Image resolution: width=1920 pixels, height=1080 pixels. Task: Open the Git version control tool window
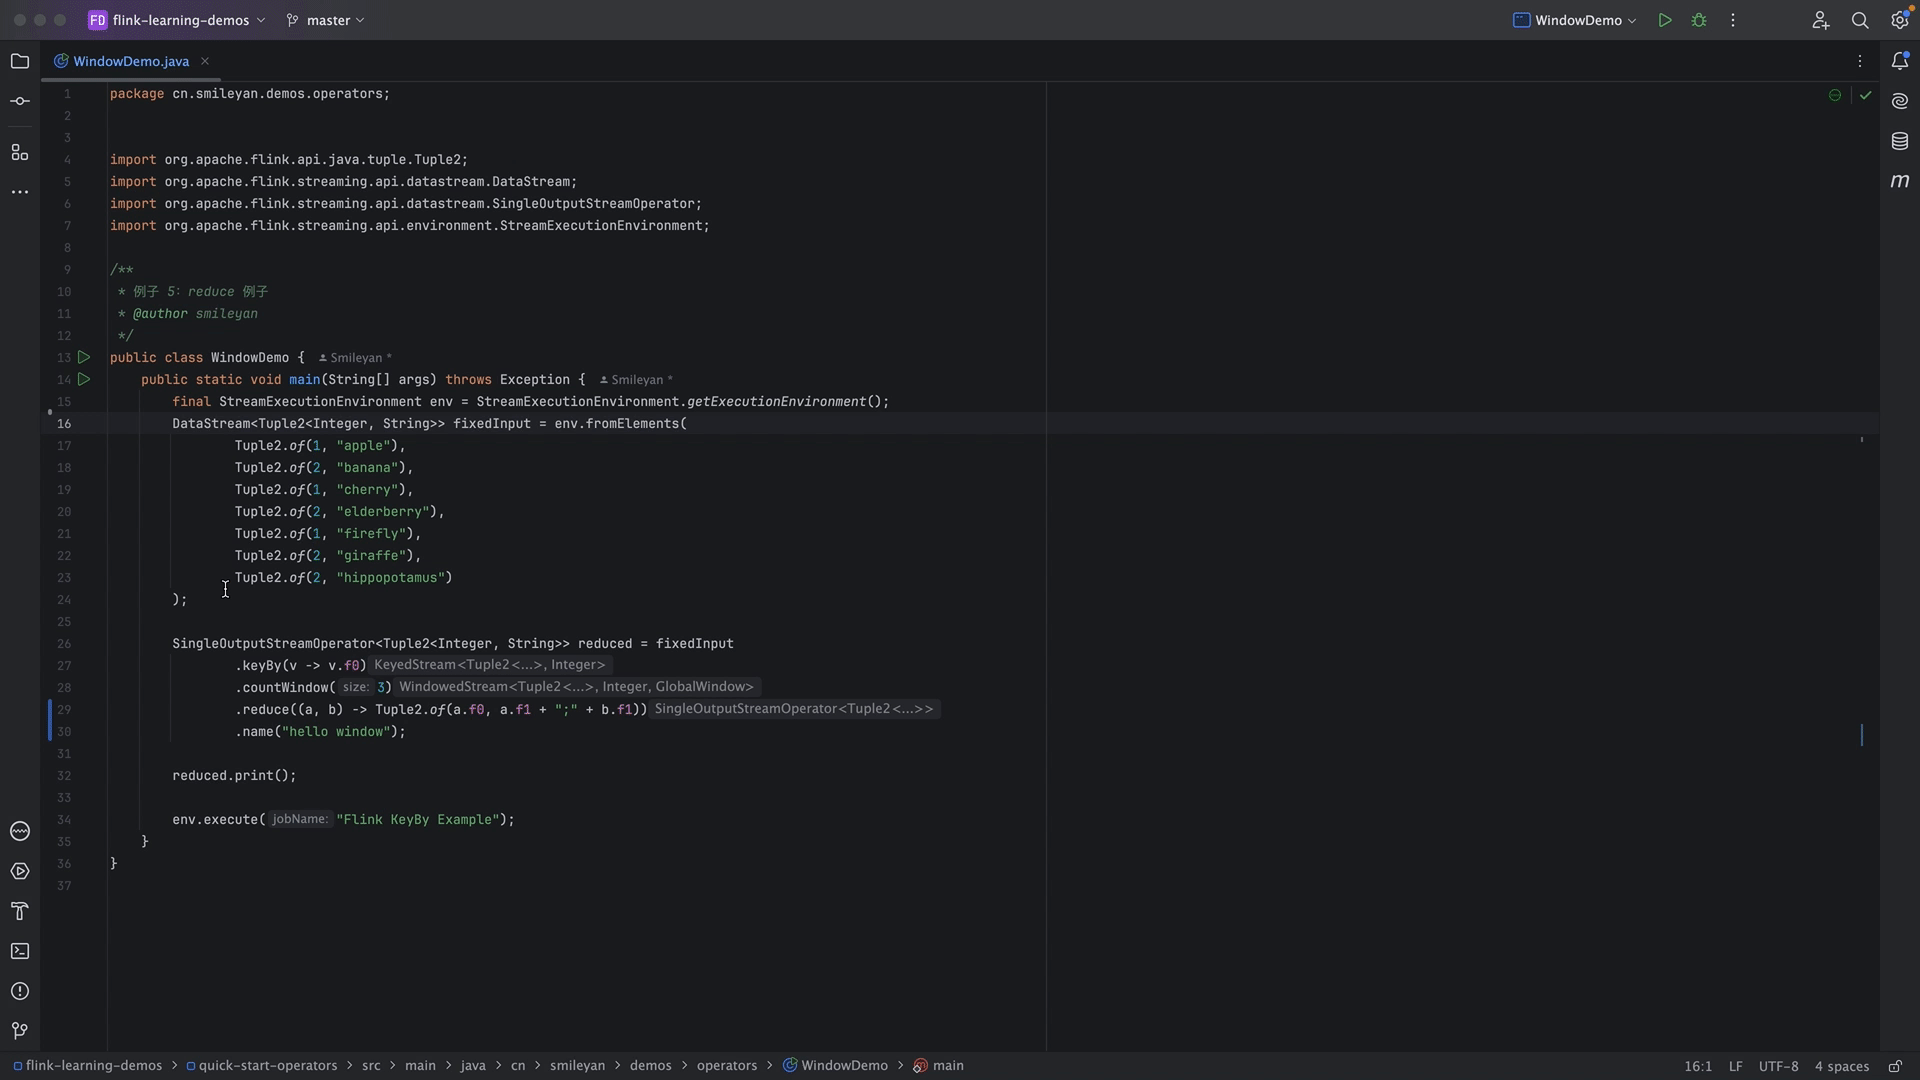tap(20, 1031)
